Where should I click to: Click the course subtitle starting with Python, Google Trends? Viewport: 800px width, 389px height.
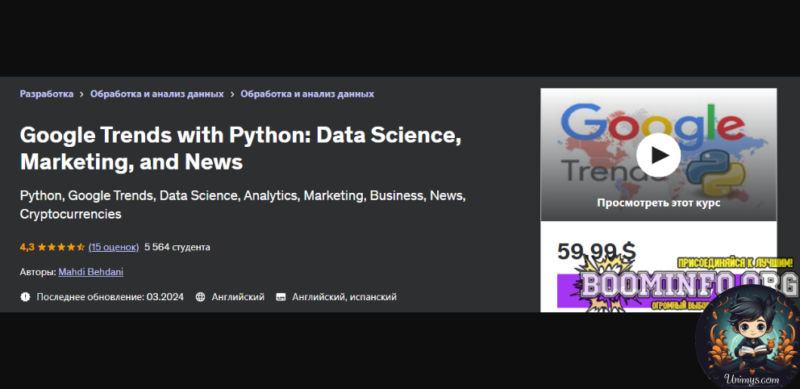point(243,205)
